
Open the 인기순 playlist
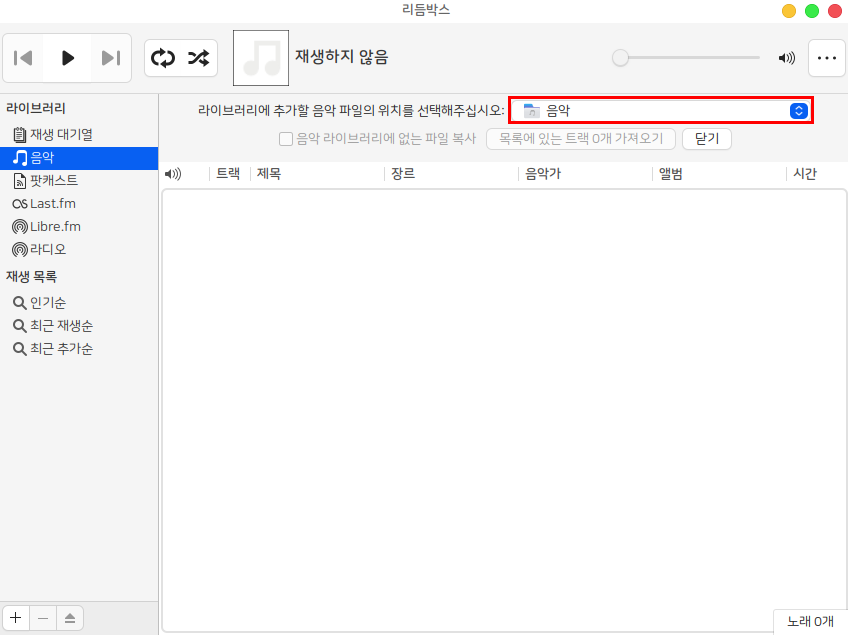tap(47, 302)
